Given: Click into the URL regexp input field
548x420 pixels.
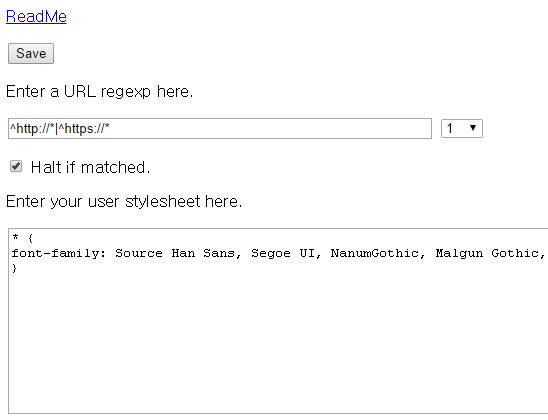Looking at the screenshot, I should 220,129.
